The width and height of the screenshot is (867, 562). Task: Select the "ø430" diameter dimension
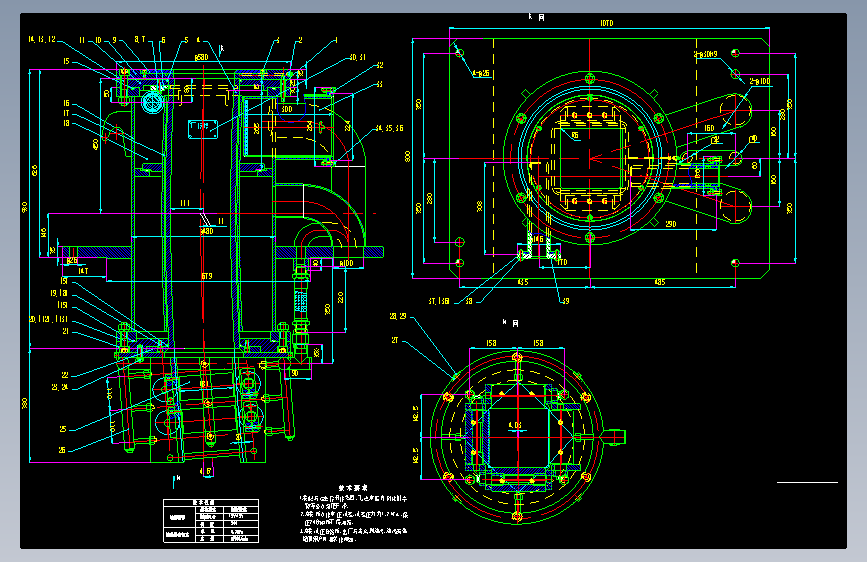click(206, 231)
